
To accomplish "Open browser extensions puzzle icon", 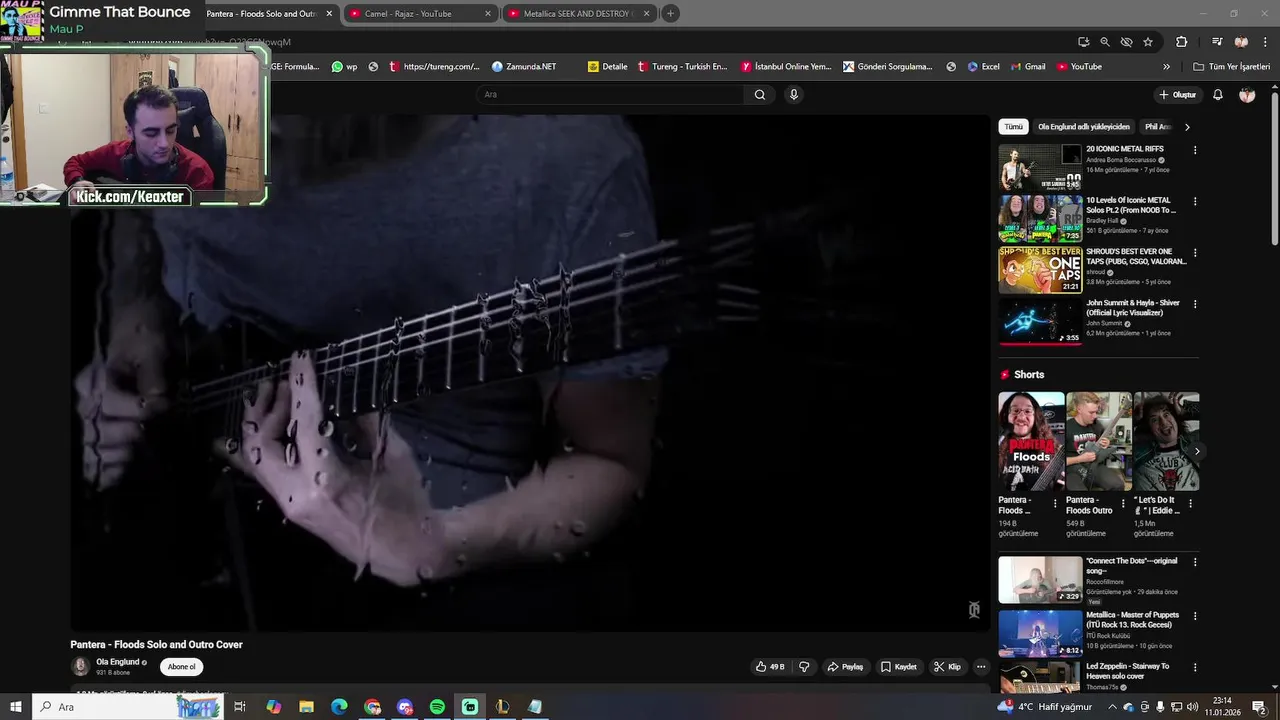I will (x=1181, y=42).
